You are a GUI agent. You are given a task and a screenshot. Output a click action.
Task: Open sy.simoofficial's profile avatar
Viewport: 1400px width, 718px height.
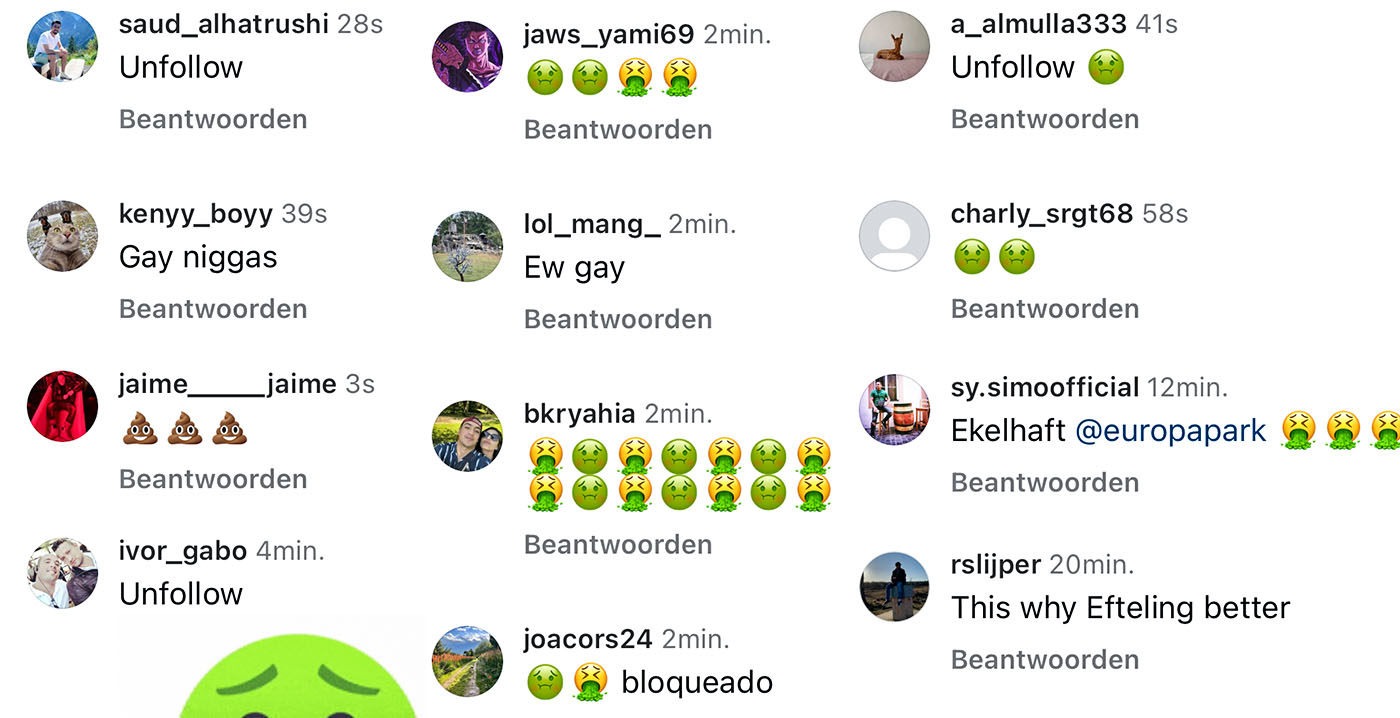(x=895, y=410)
